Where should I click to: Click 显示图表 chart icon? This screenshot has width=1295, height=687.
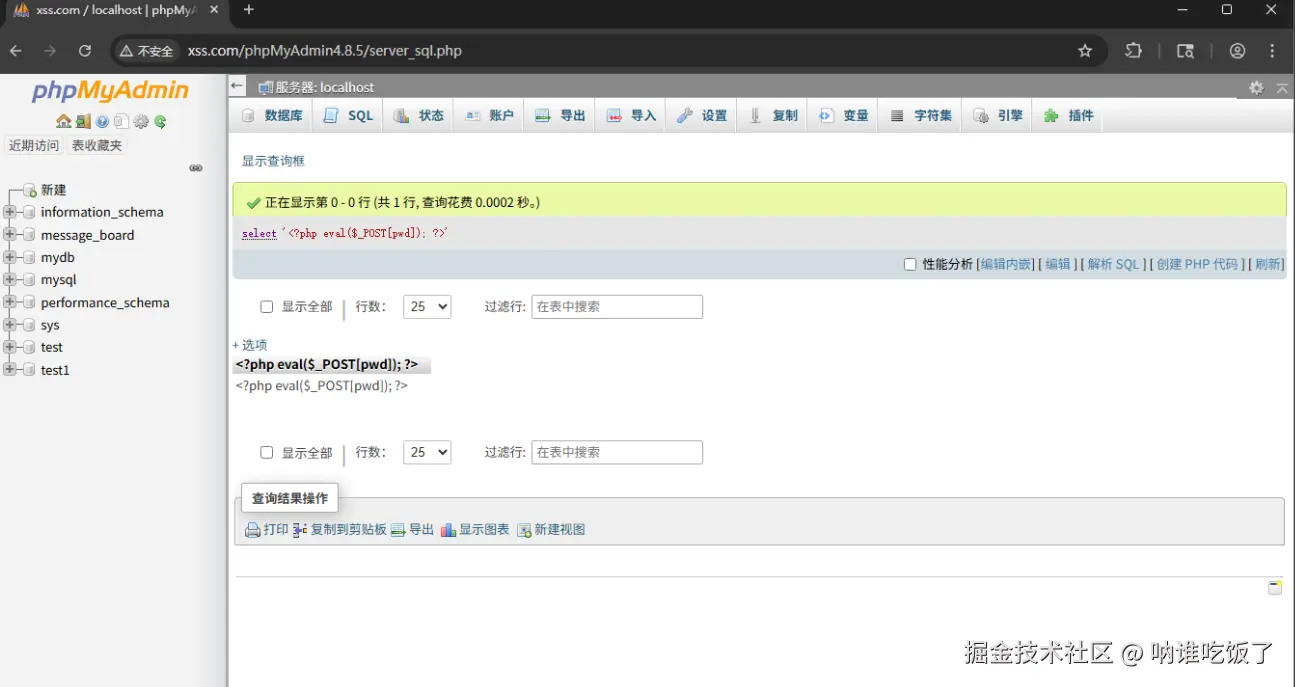pos(448,530)
